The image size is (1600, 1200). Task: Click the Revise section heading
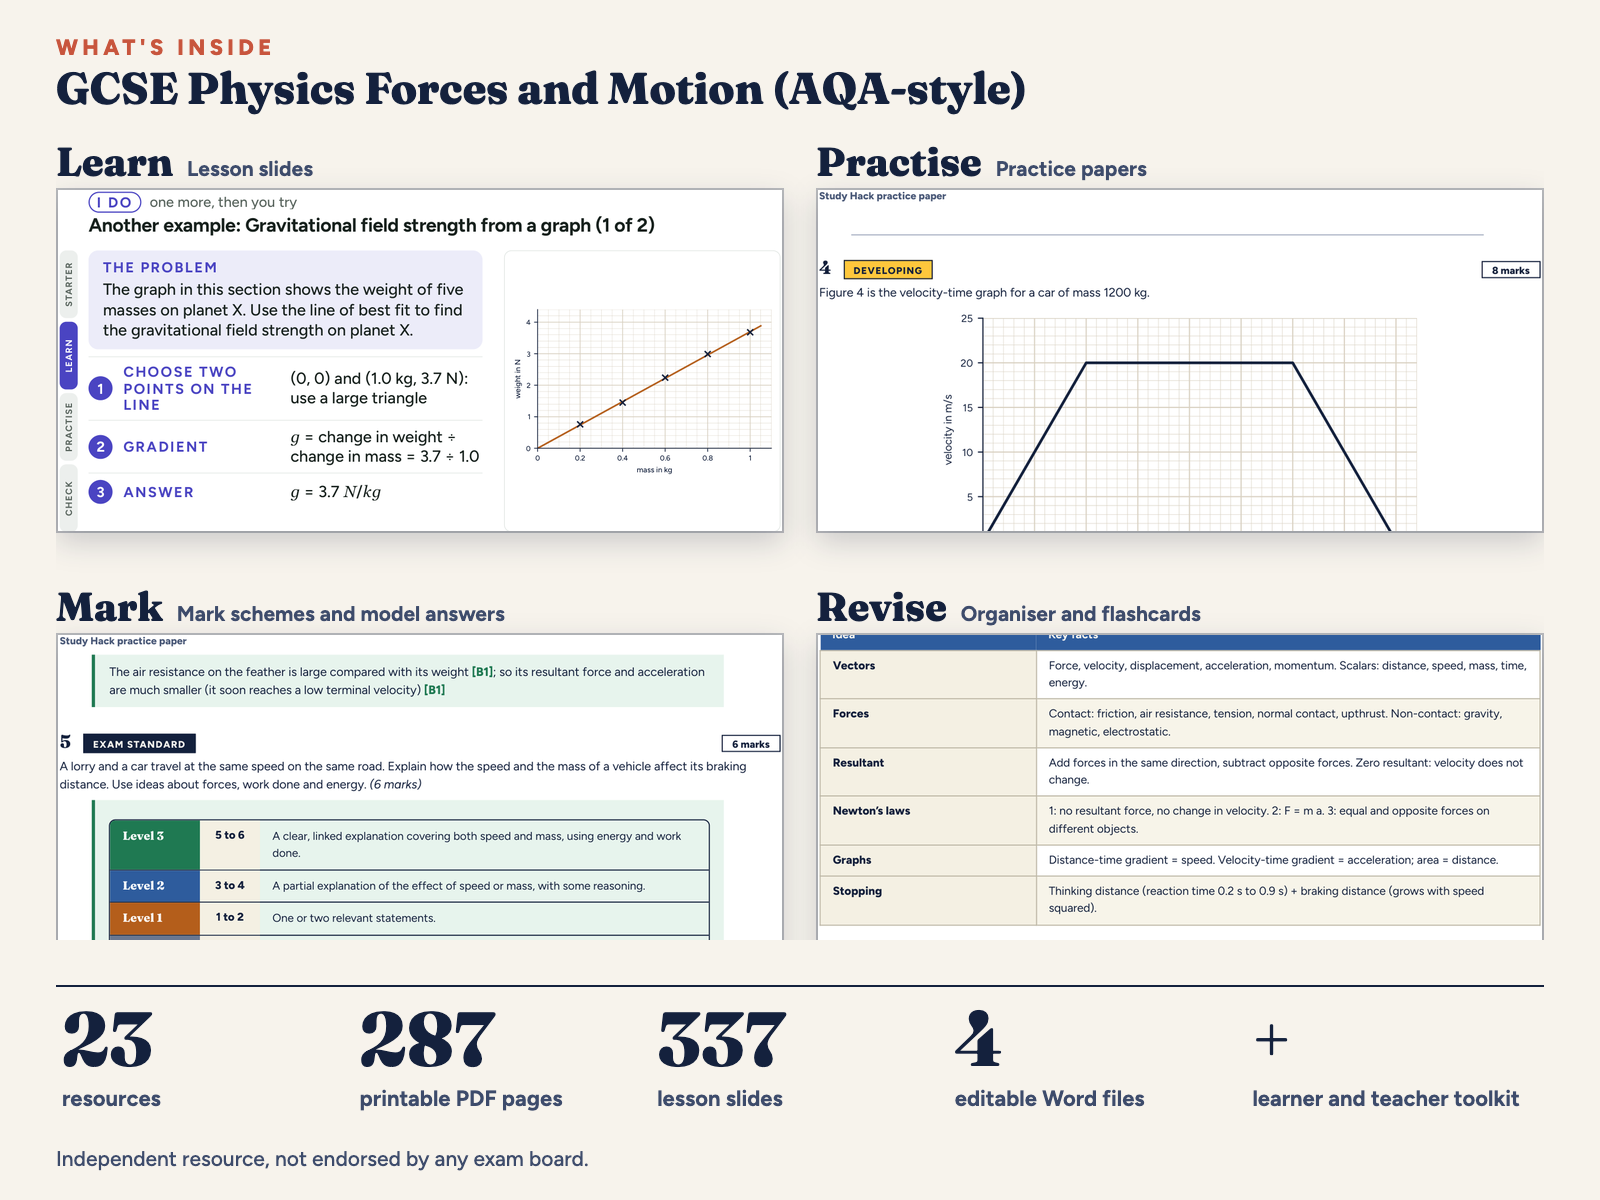pyautogui.click(x=881, y=608)
